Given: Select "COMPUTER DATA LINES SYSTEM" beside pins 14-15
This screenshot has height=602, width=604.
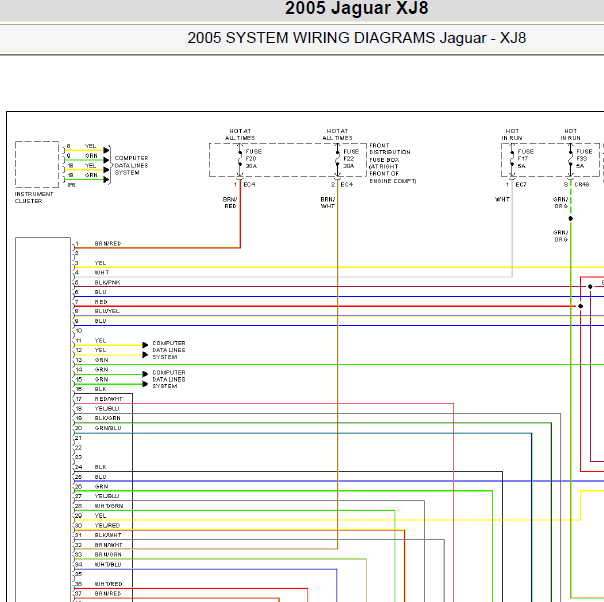Looking at the screenshot, I should tap(169, 379).
